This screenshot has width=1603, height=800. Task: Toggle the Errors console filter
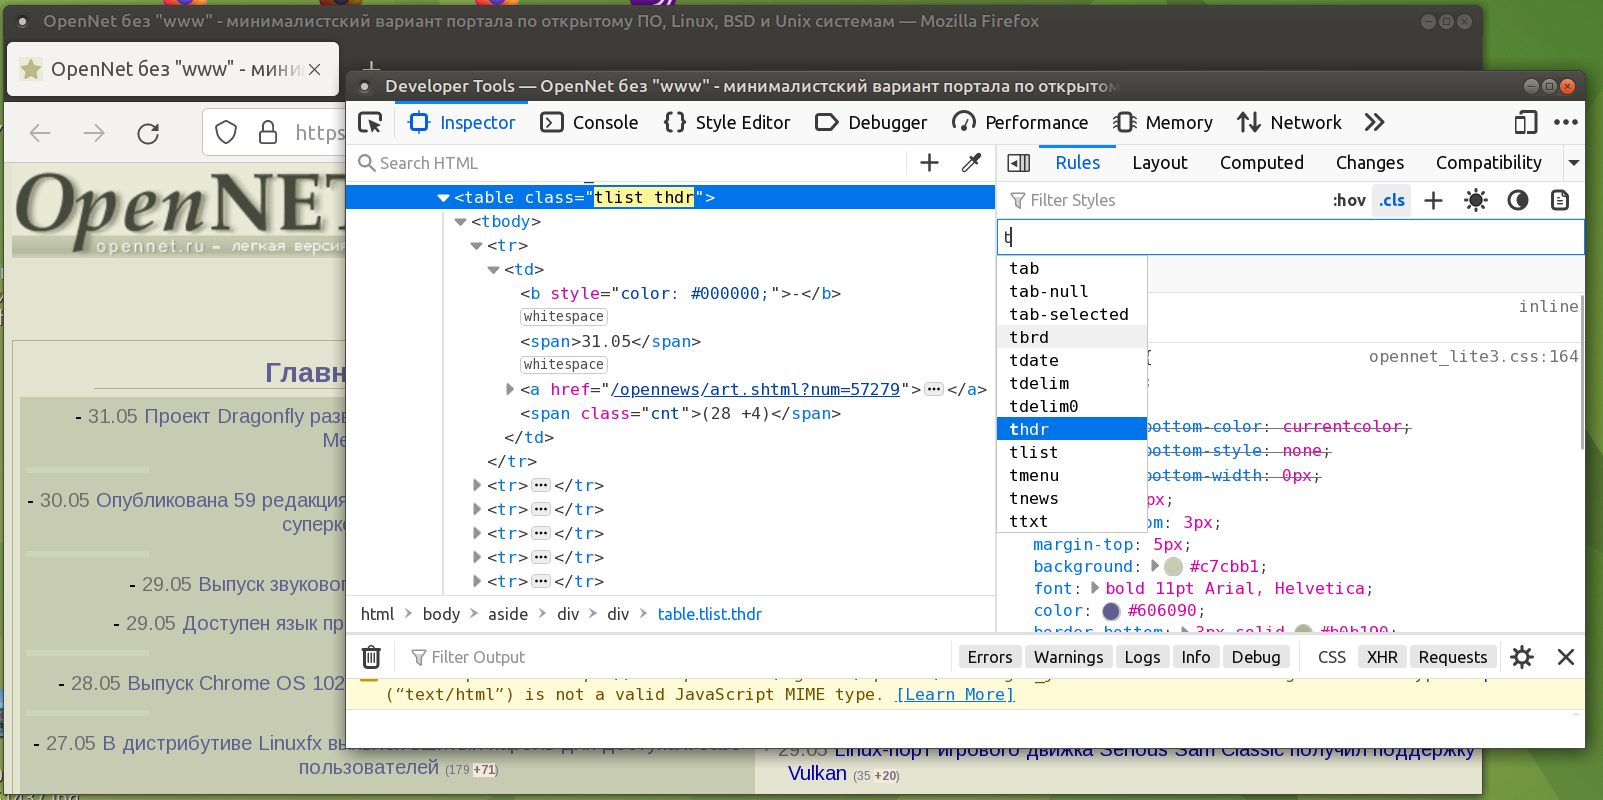pos(989,657)
